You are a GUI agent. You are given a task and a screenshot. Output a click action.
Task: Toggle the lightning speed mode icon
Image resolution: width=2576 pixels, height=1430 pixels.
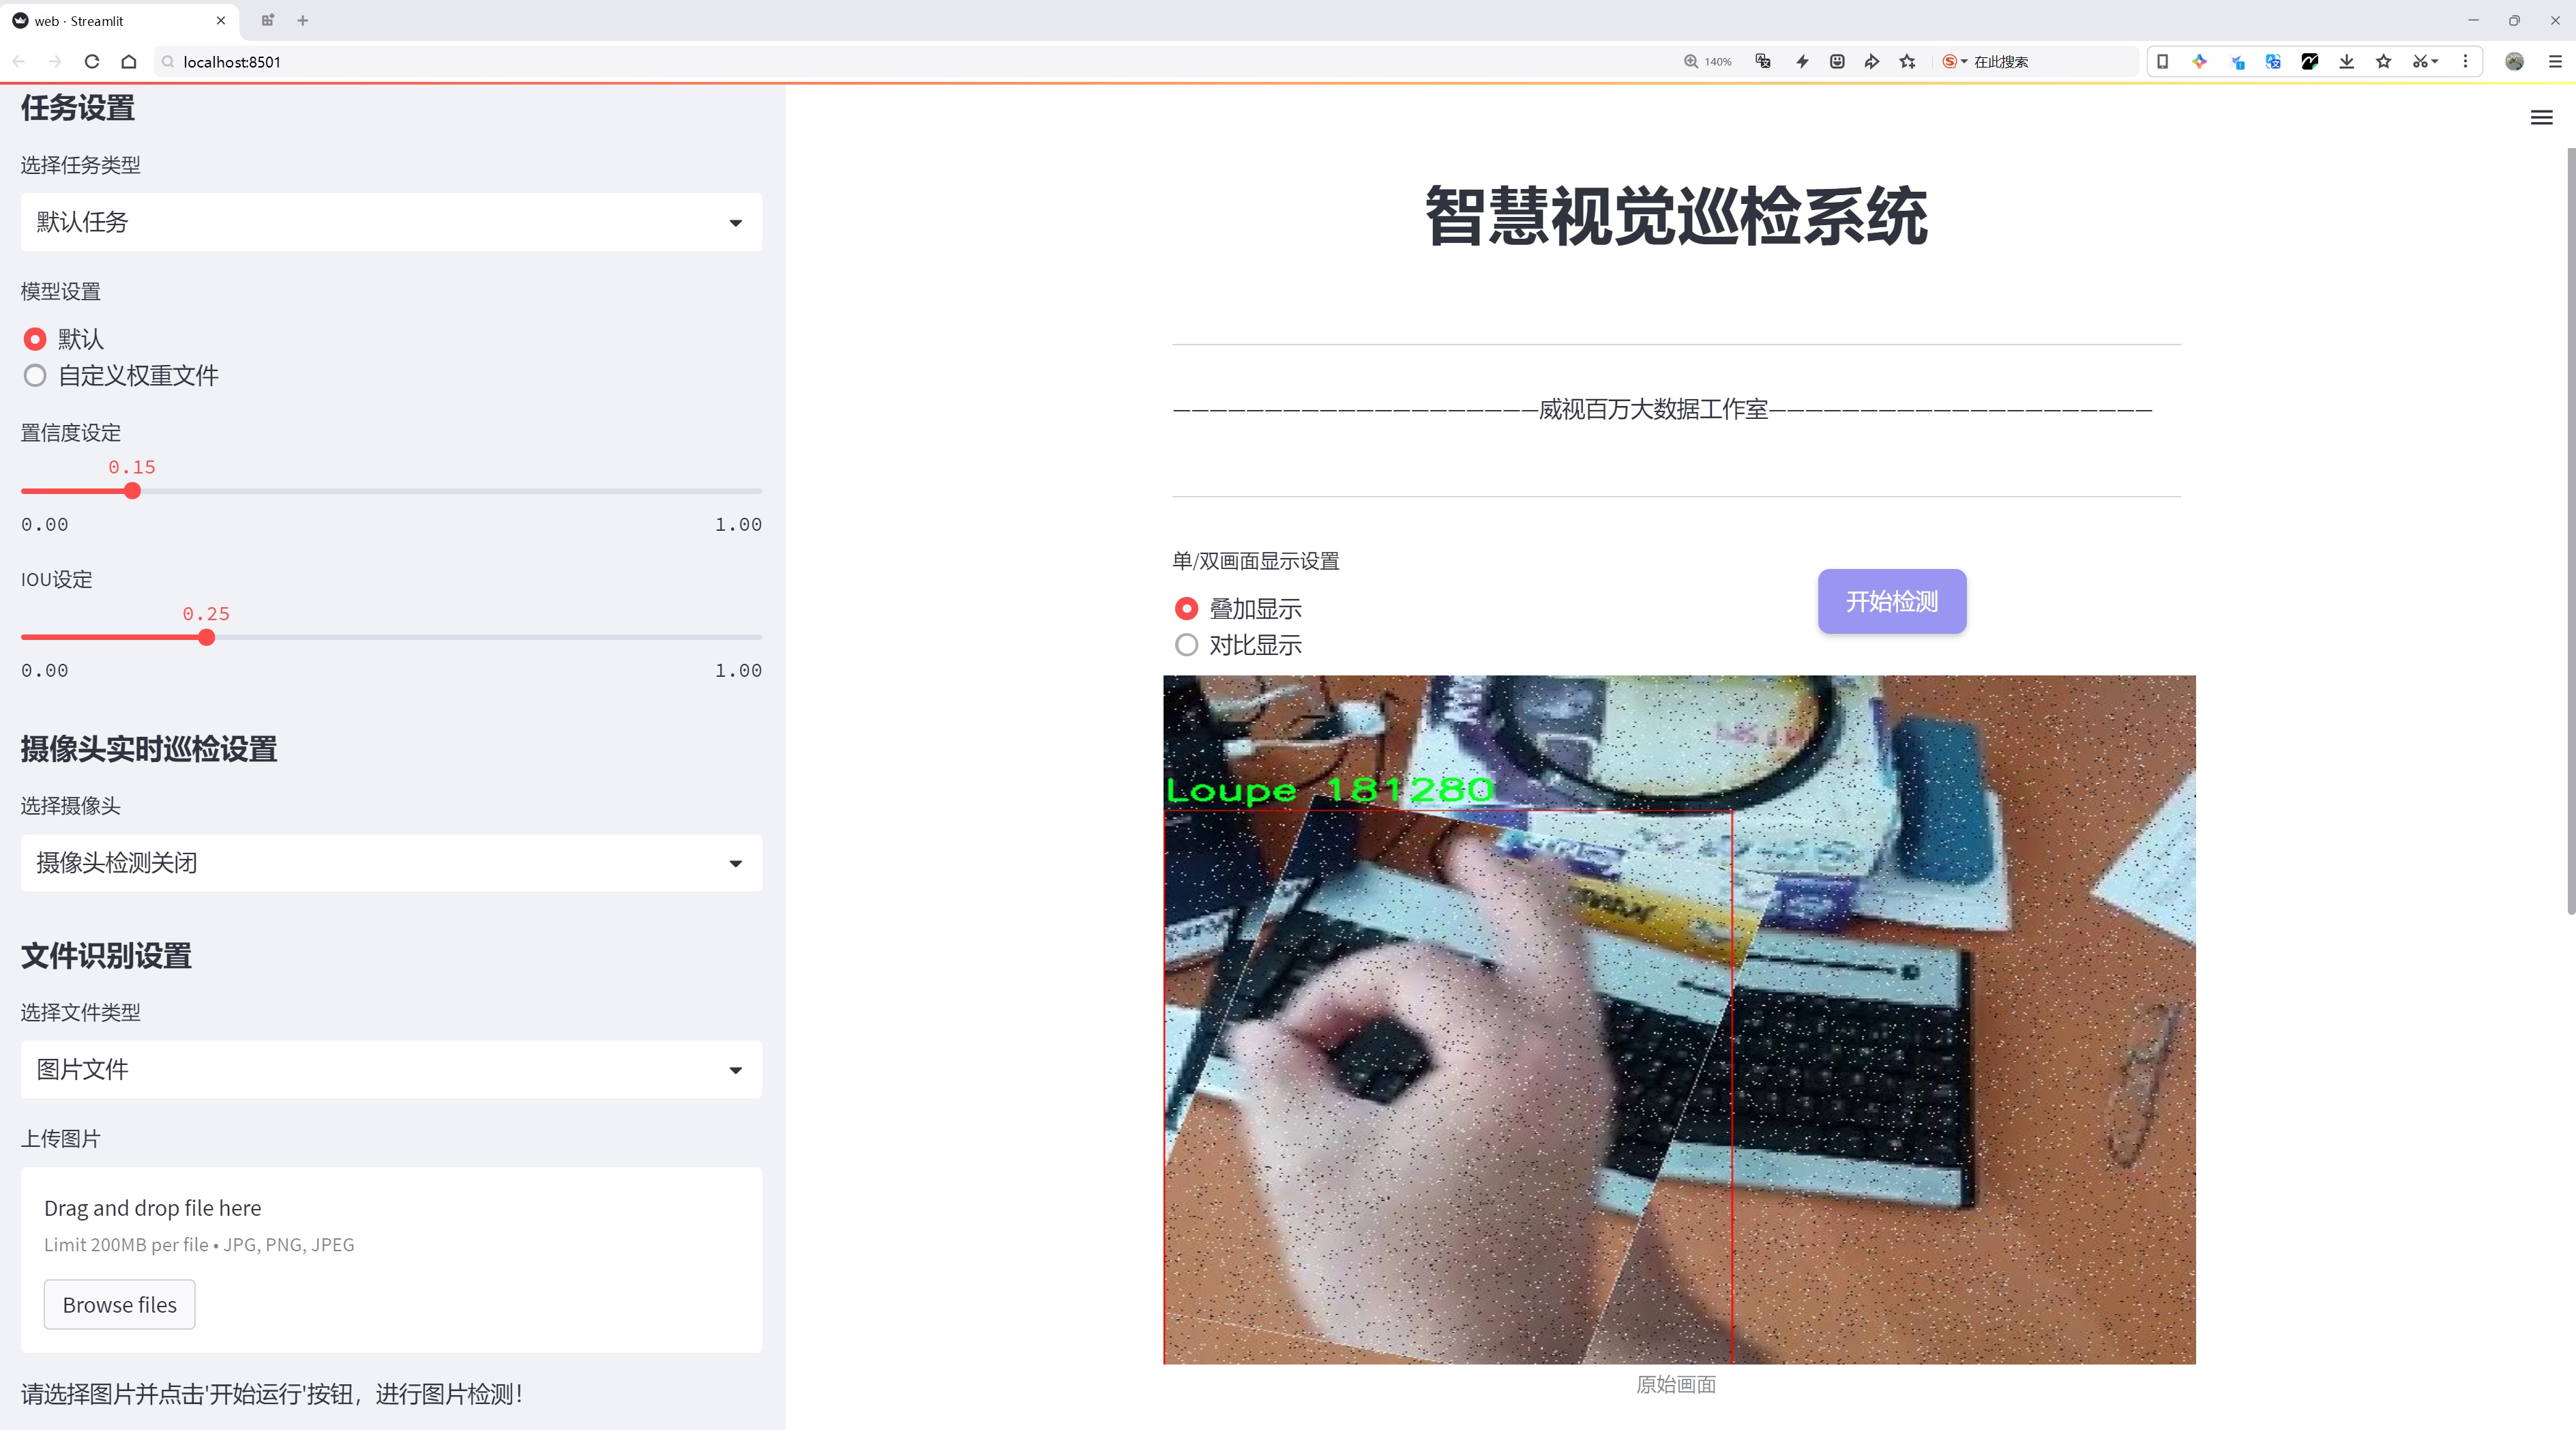coord(1802,62)
